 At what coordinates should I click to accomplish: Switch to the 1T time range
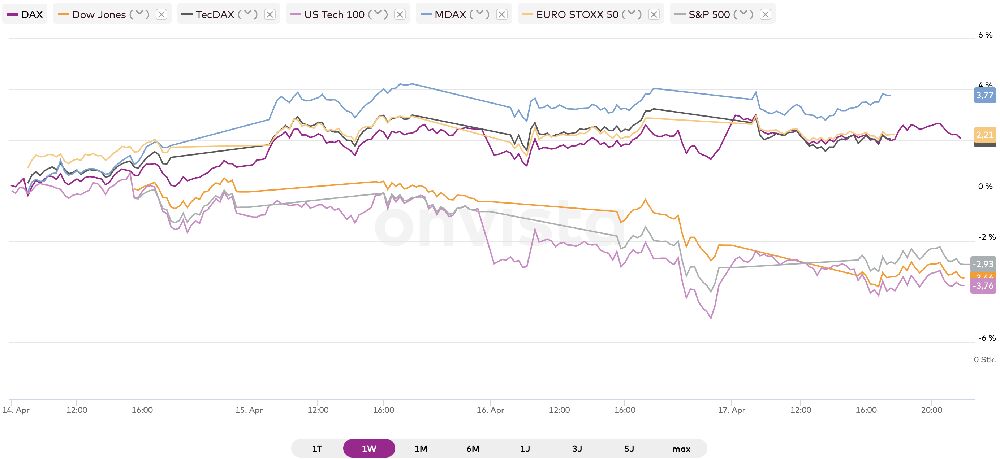(317, 449)
